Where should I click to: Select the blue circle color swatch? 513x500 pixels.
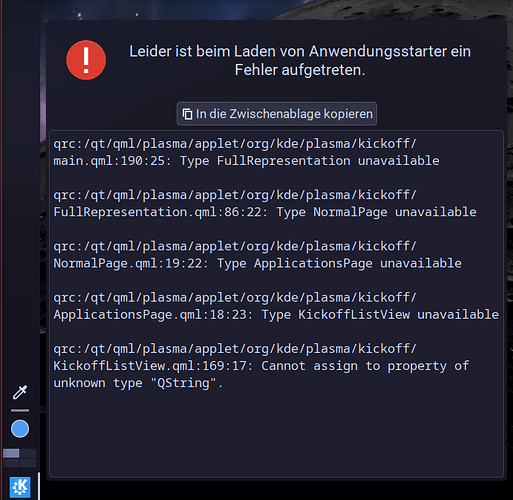[20, 429]
